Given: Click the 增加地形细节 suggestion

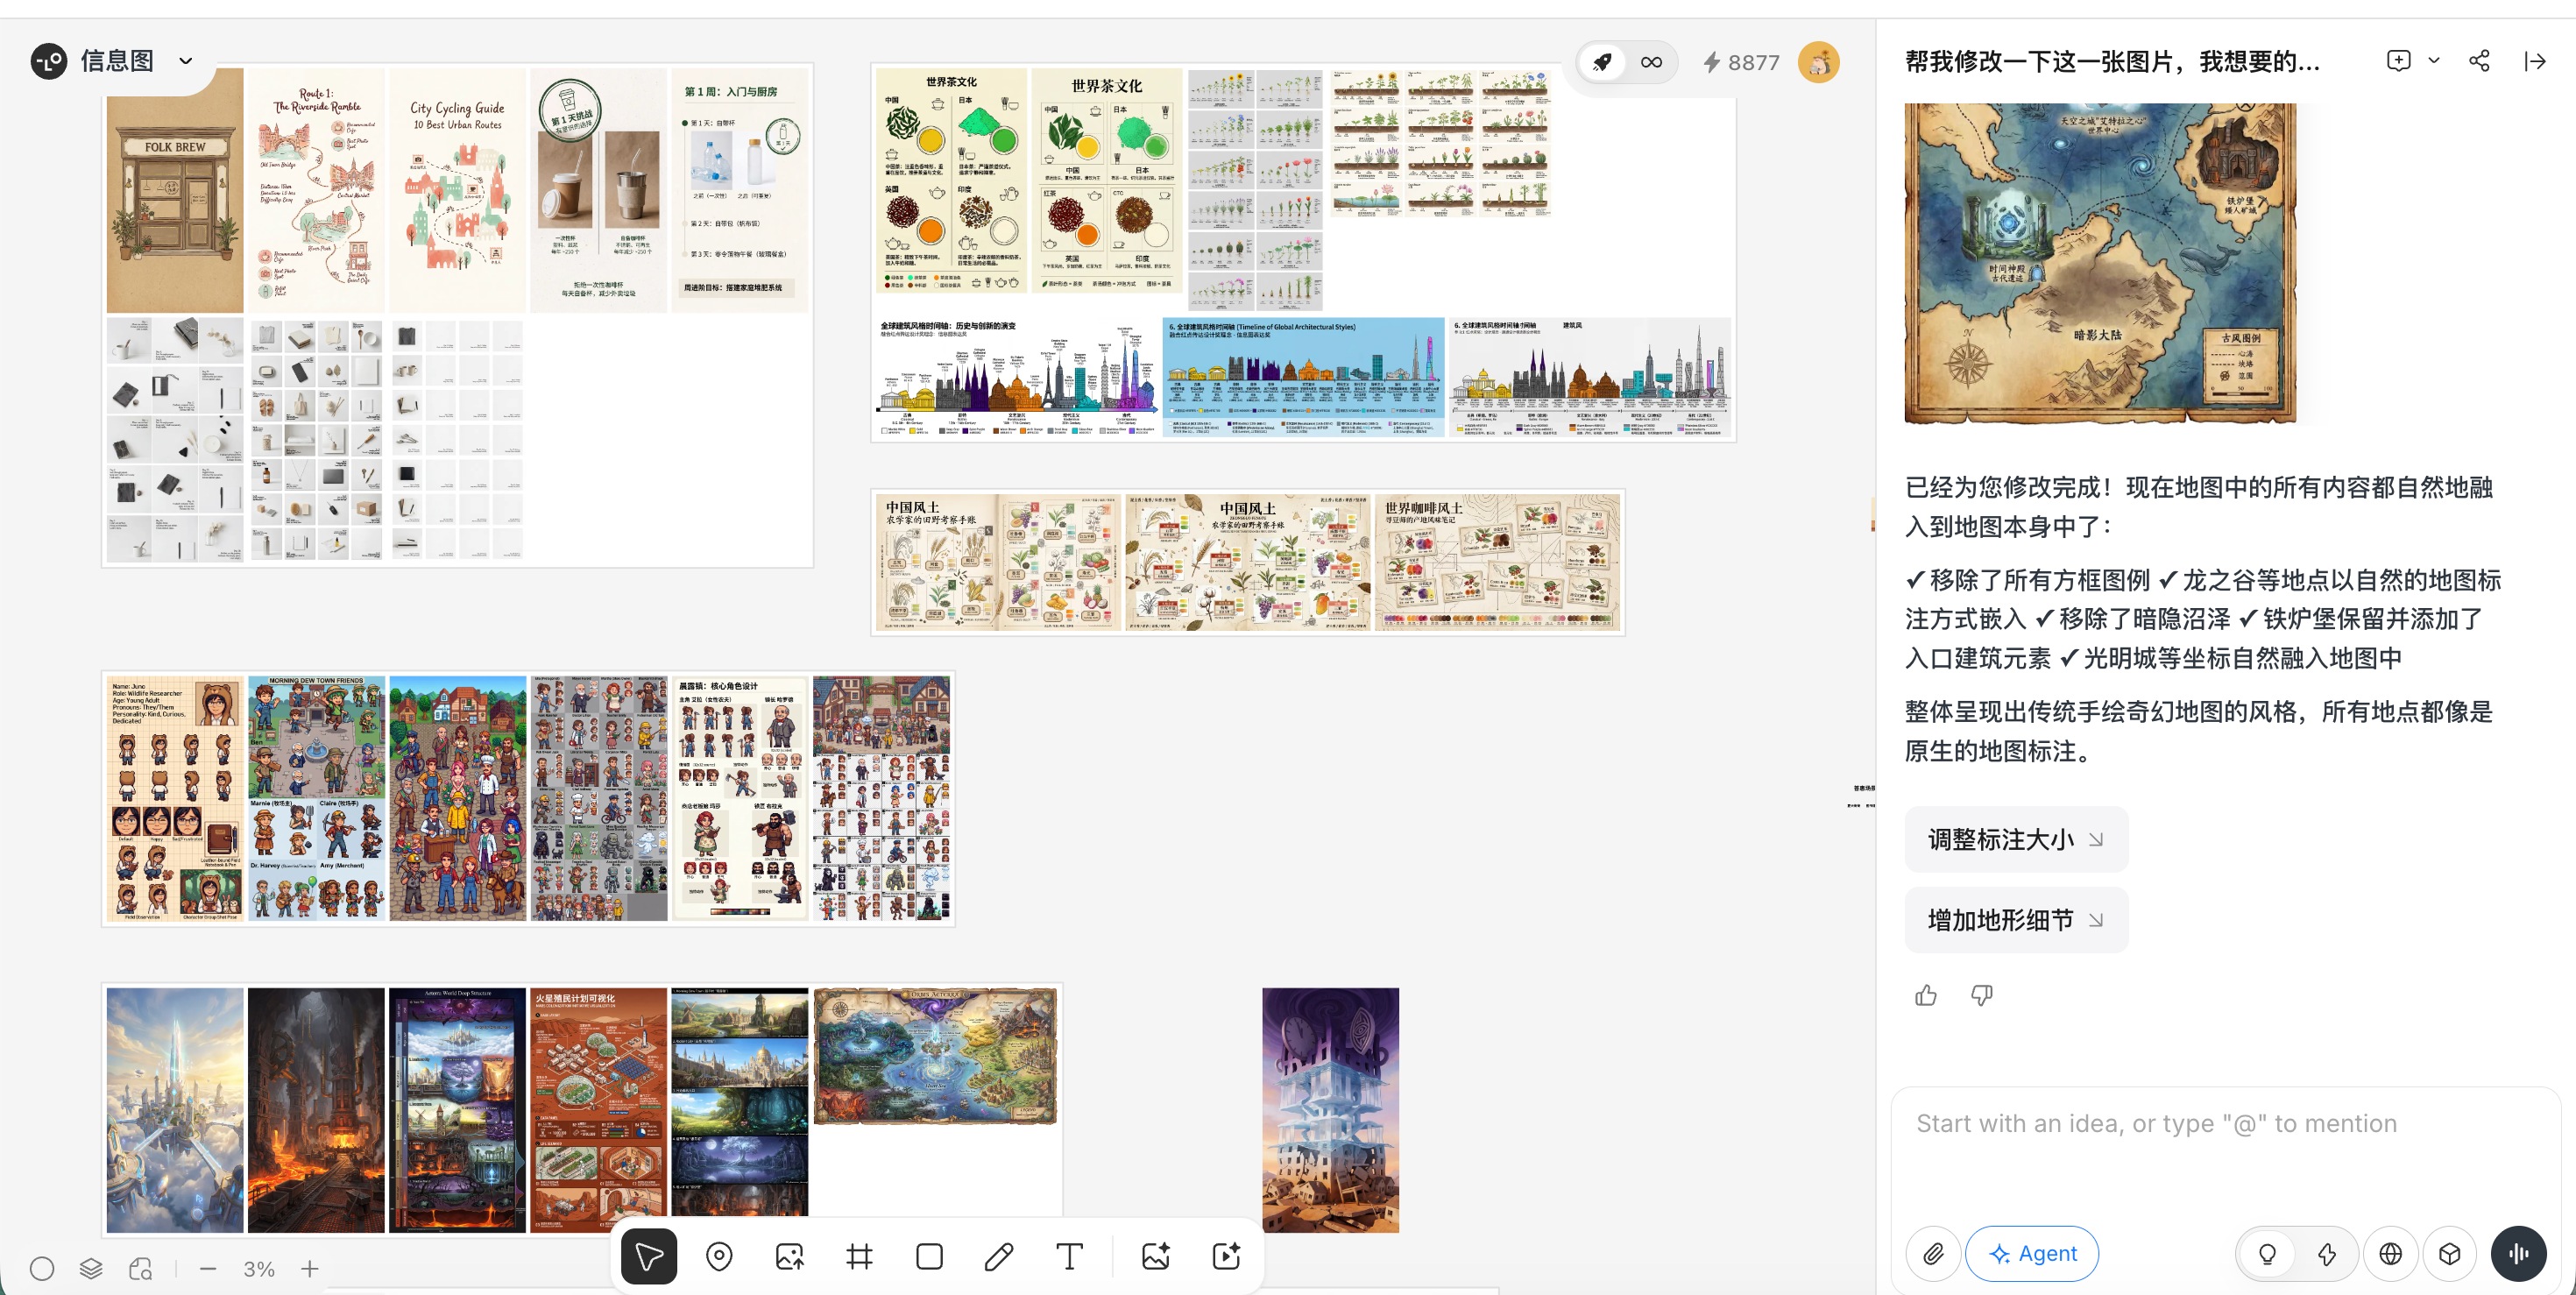Looking at the screenshot, I should [x=2015, y=920].
